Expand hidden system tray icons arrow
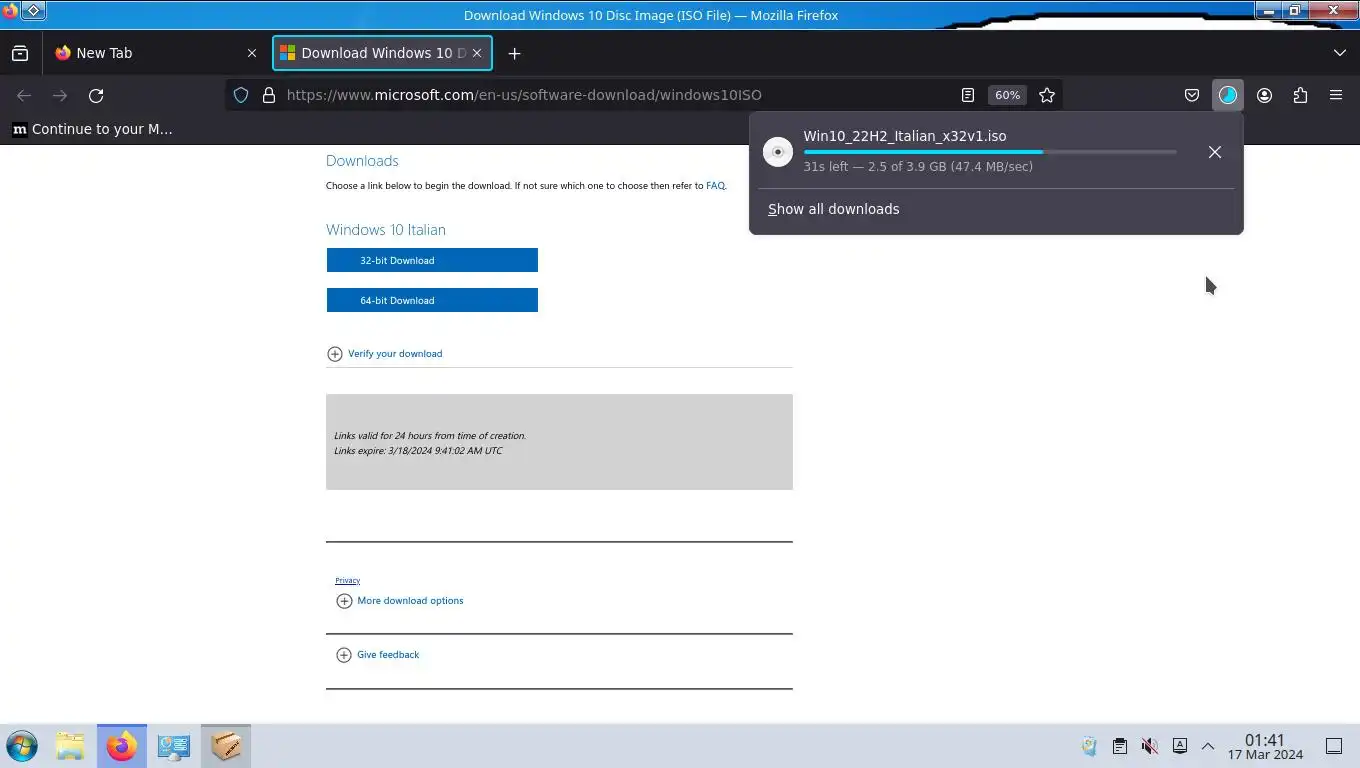 [1208, 746]
